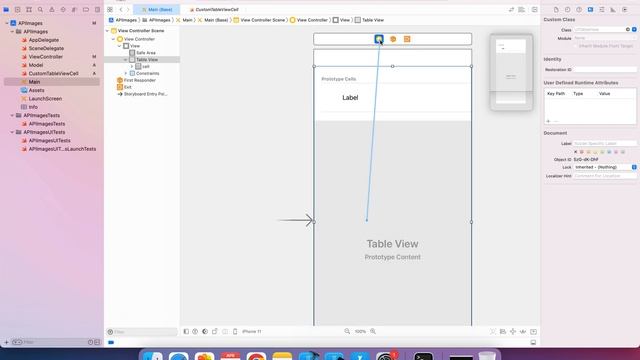Click the View Controller dock icon in the scene

coord(379,39)
